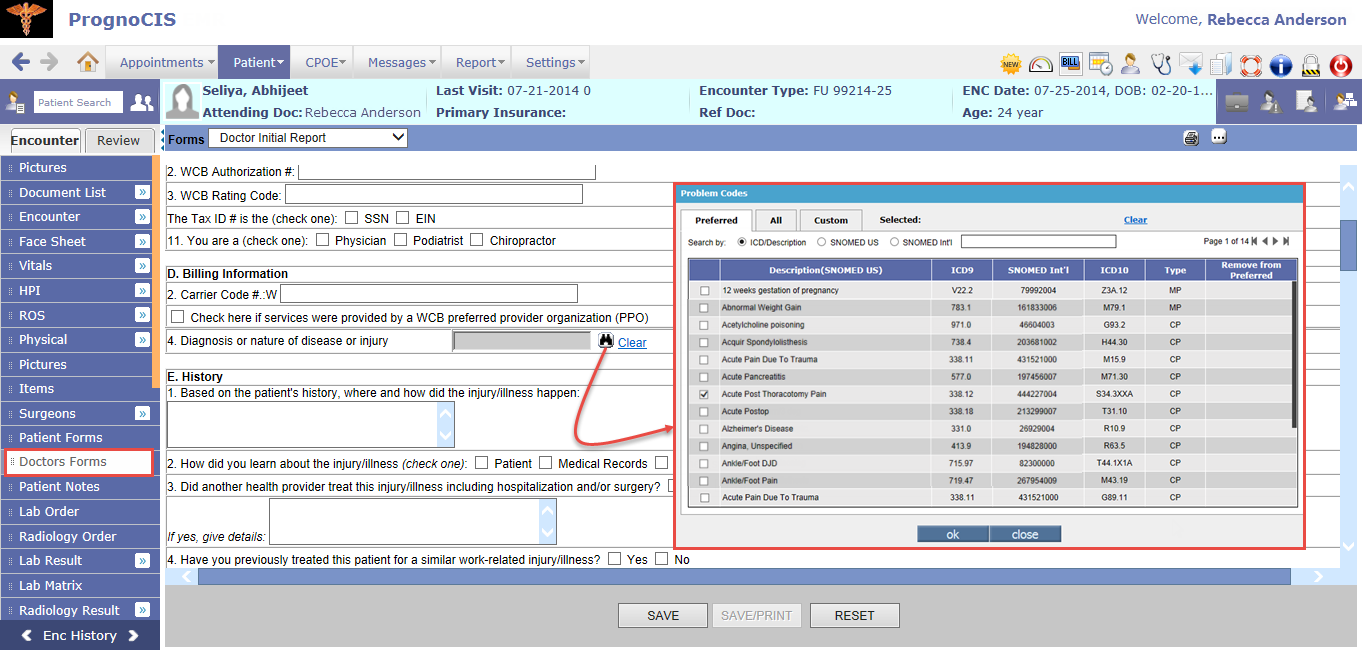
Task: Click the yellow NEW badge icon
Action: pos(1011,65)
